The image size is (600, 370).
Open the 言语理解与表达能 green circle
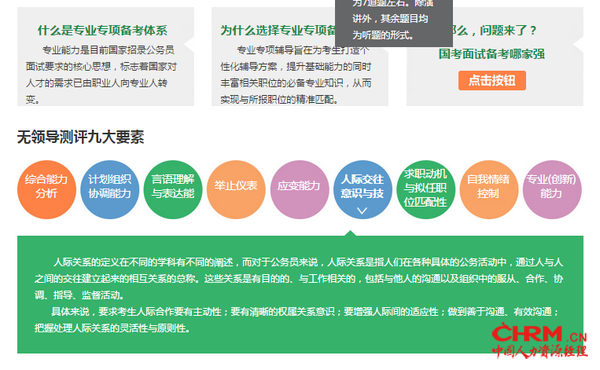pyautogui.click(x=173, y=189)
